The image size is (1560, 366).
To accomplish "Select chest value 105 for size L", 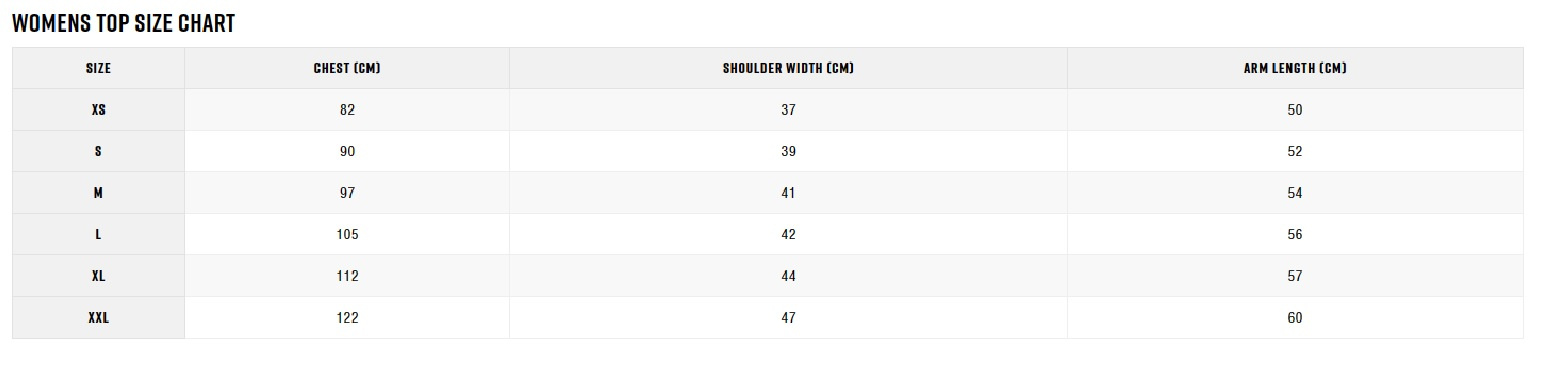I will 347,234.
